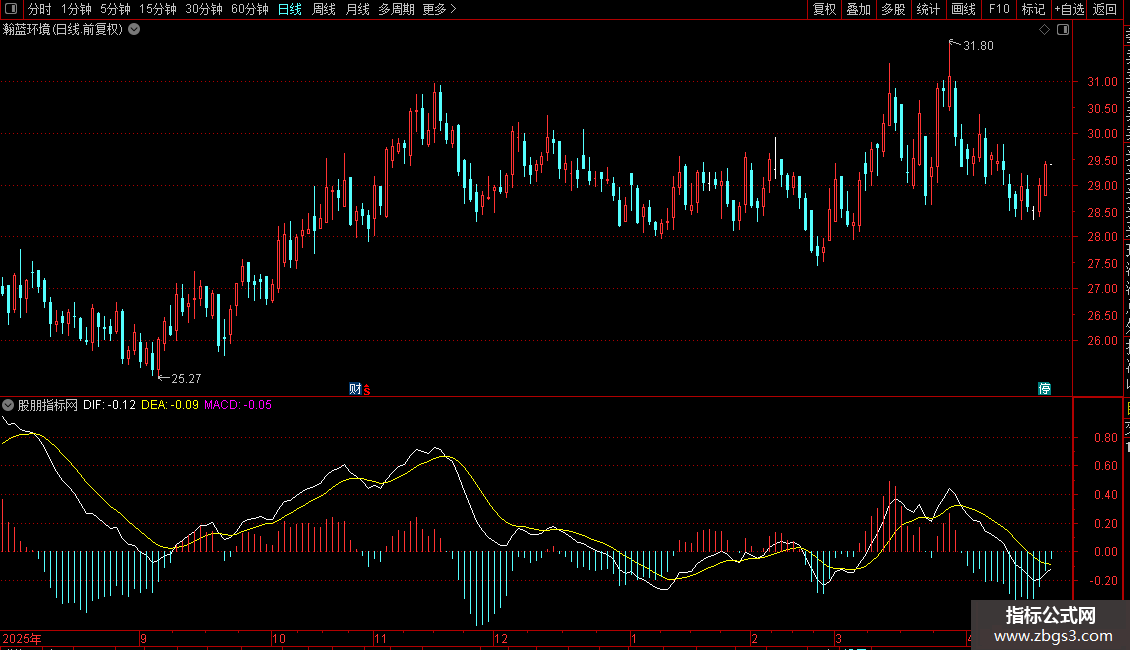
Task: Click the 停 suspension marker icon
Action: (1044, 389)
